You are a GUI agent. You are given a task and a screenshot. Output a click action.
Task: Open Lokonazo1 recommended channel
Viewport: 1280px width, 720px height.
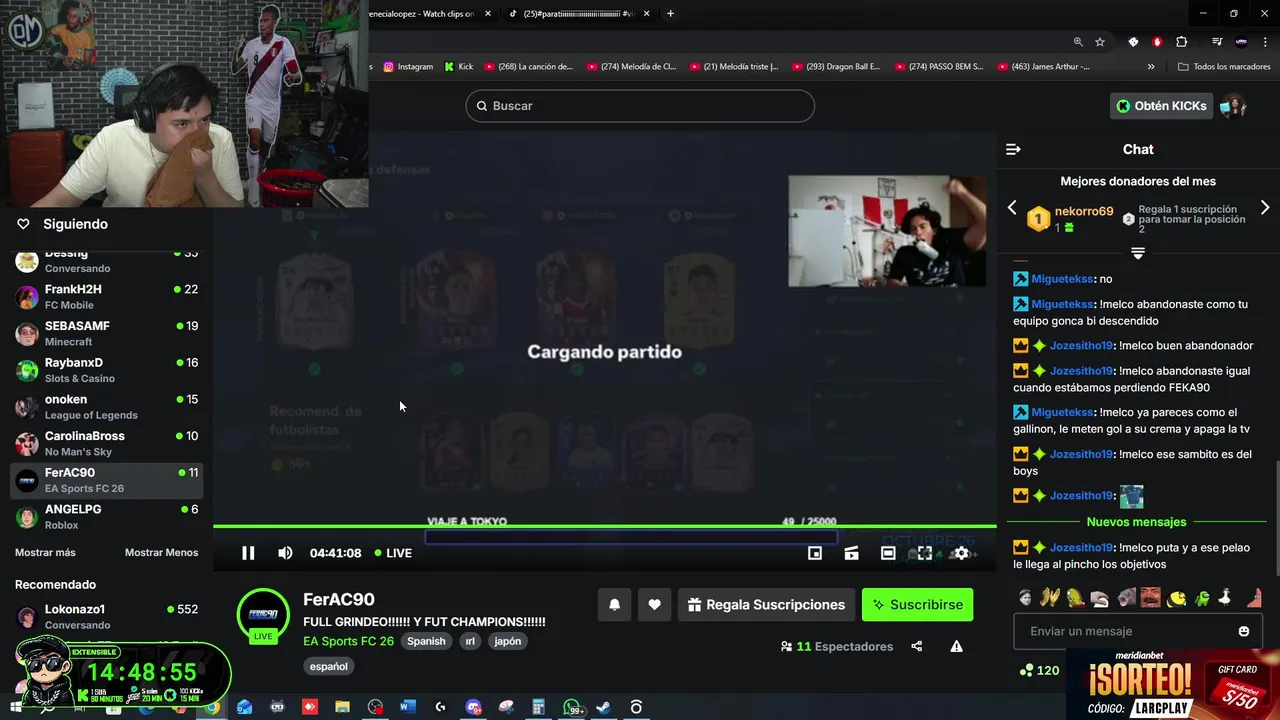pos(107,617)
